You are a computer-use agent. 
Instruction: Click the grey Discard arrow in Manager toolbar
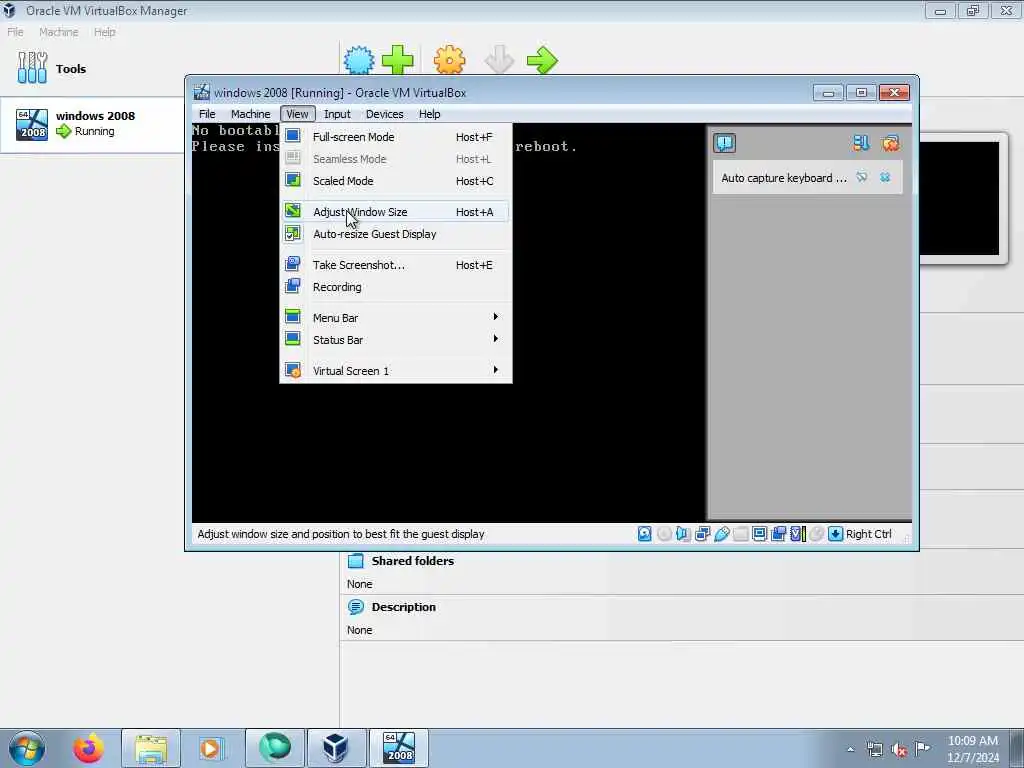click(x=500, y=61)
